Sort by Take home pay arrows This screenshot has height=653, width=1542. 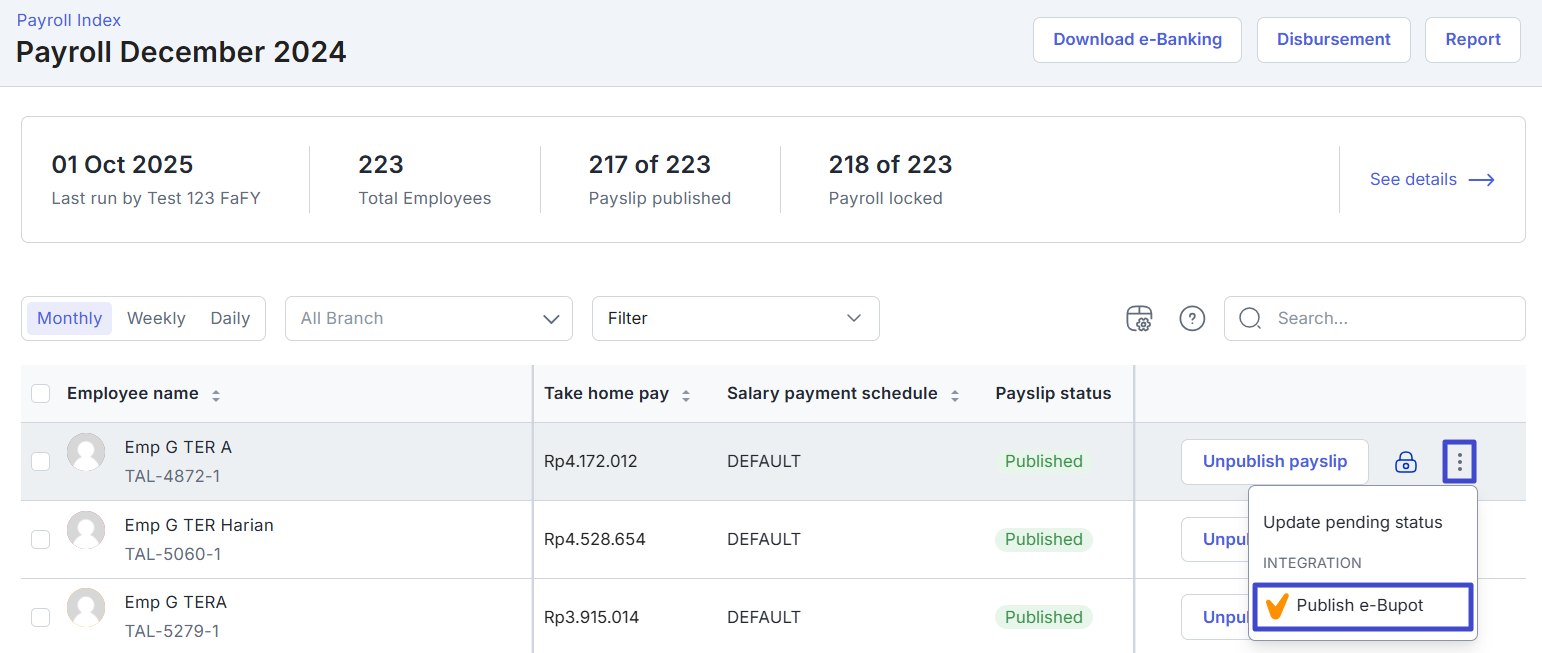[x=686, y=395]
